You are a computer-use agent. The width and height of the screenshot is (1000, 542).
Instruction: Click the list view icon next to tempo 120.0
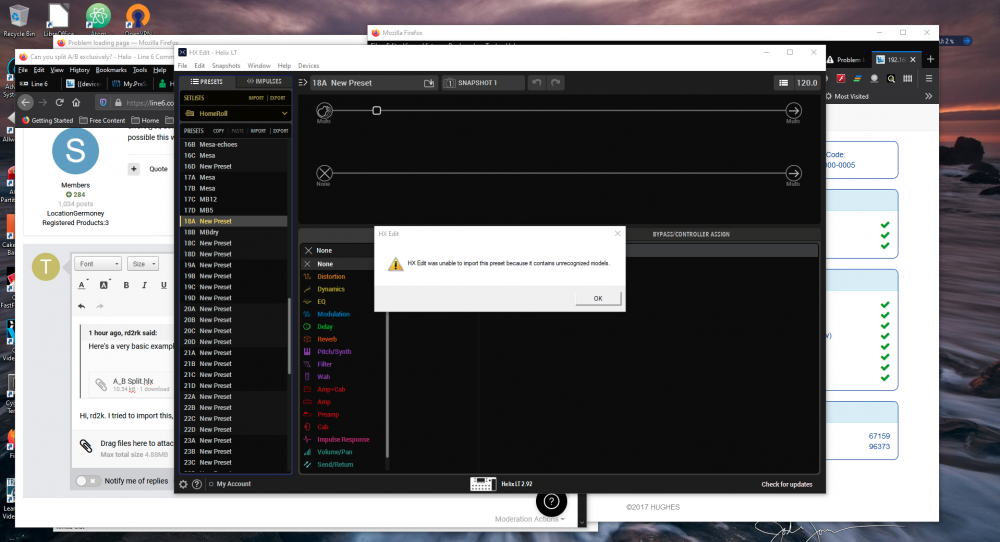pyautogui.click(x=784, y=83)
